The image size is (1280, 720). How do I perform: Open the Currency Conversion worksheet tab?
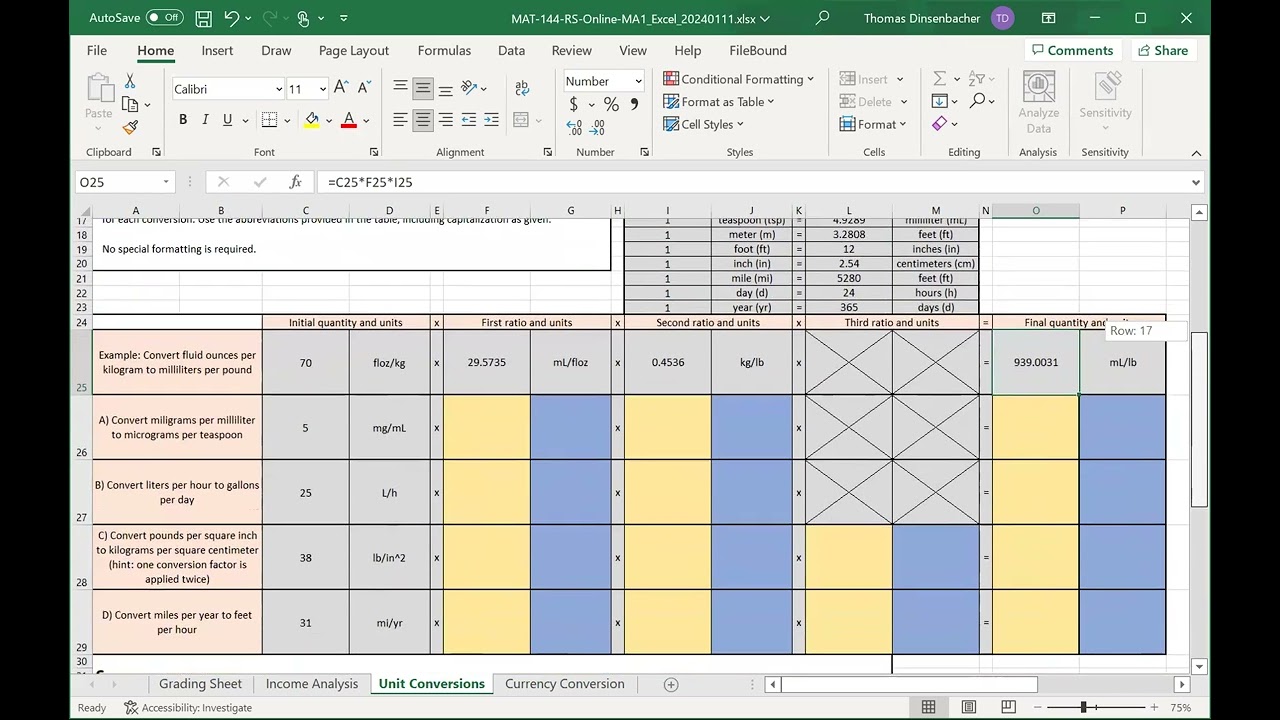(564, 684)
